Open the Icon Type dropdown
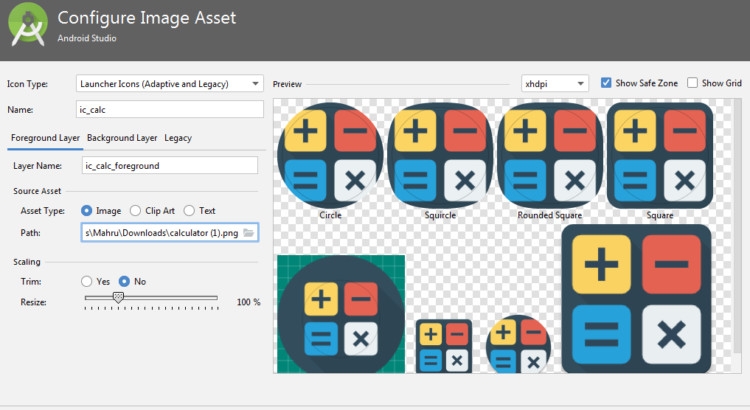This screenshot has height=410, width=750. click(169, 84)
